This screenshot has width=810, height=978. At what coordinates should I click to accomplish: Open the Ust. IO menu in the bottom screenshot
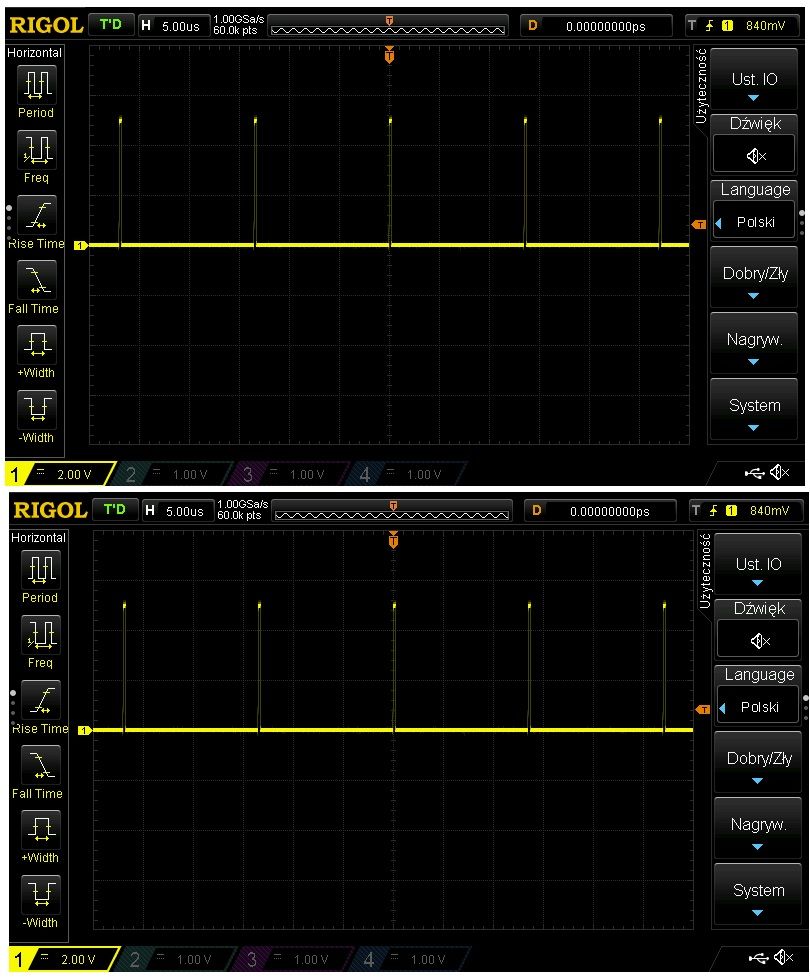point(758,564)
